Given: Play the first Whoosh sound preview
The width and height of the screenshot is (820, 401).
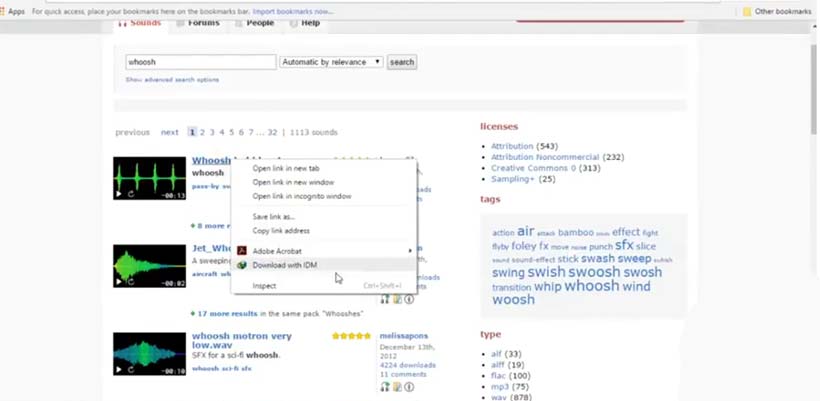Looking at the screenshot, I should click(119, 194).
